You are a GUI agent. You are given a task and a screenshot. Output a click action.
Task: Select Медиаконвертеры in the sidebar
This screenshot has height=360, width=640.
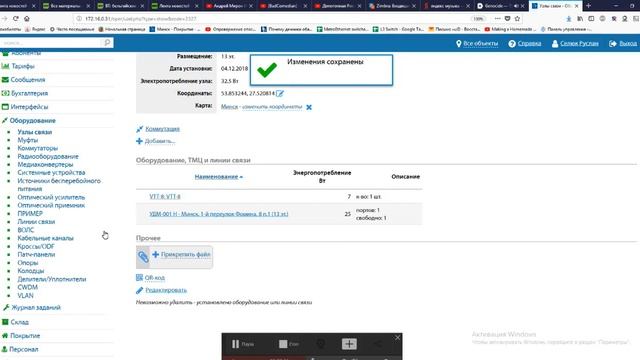(45, 164)
